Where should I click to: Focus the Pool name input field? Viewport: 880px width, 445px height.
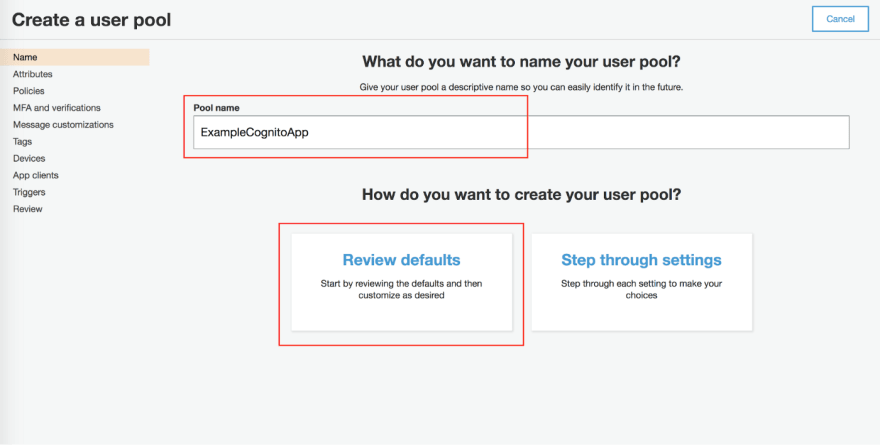click(x=521, y=132)
